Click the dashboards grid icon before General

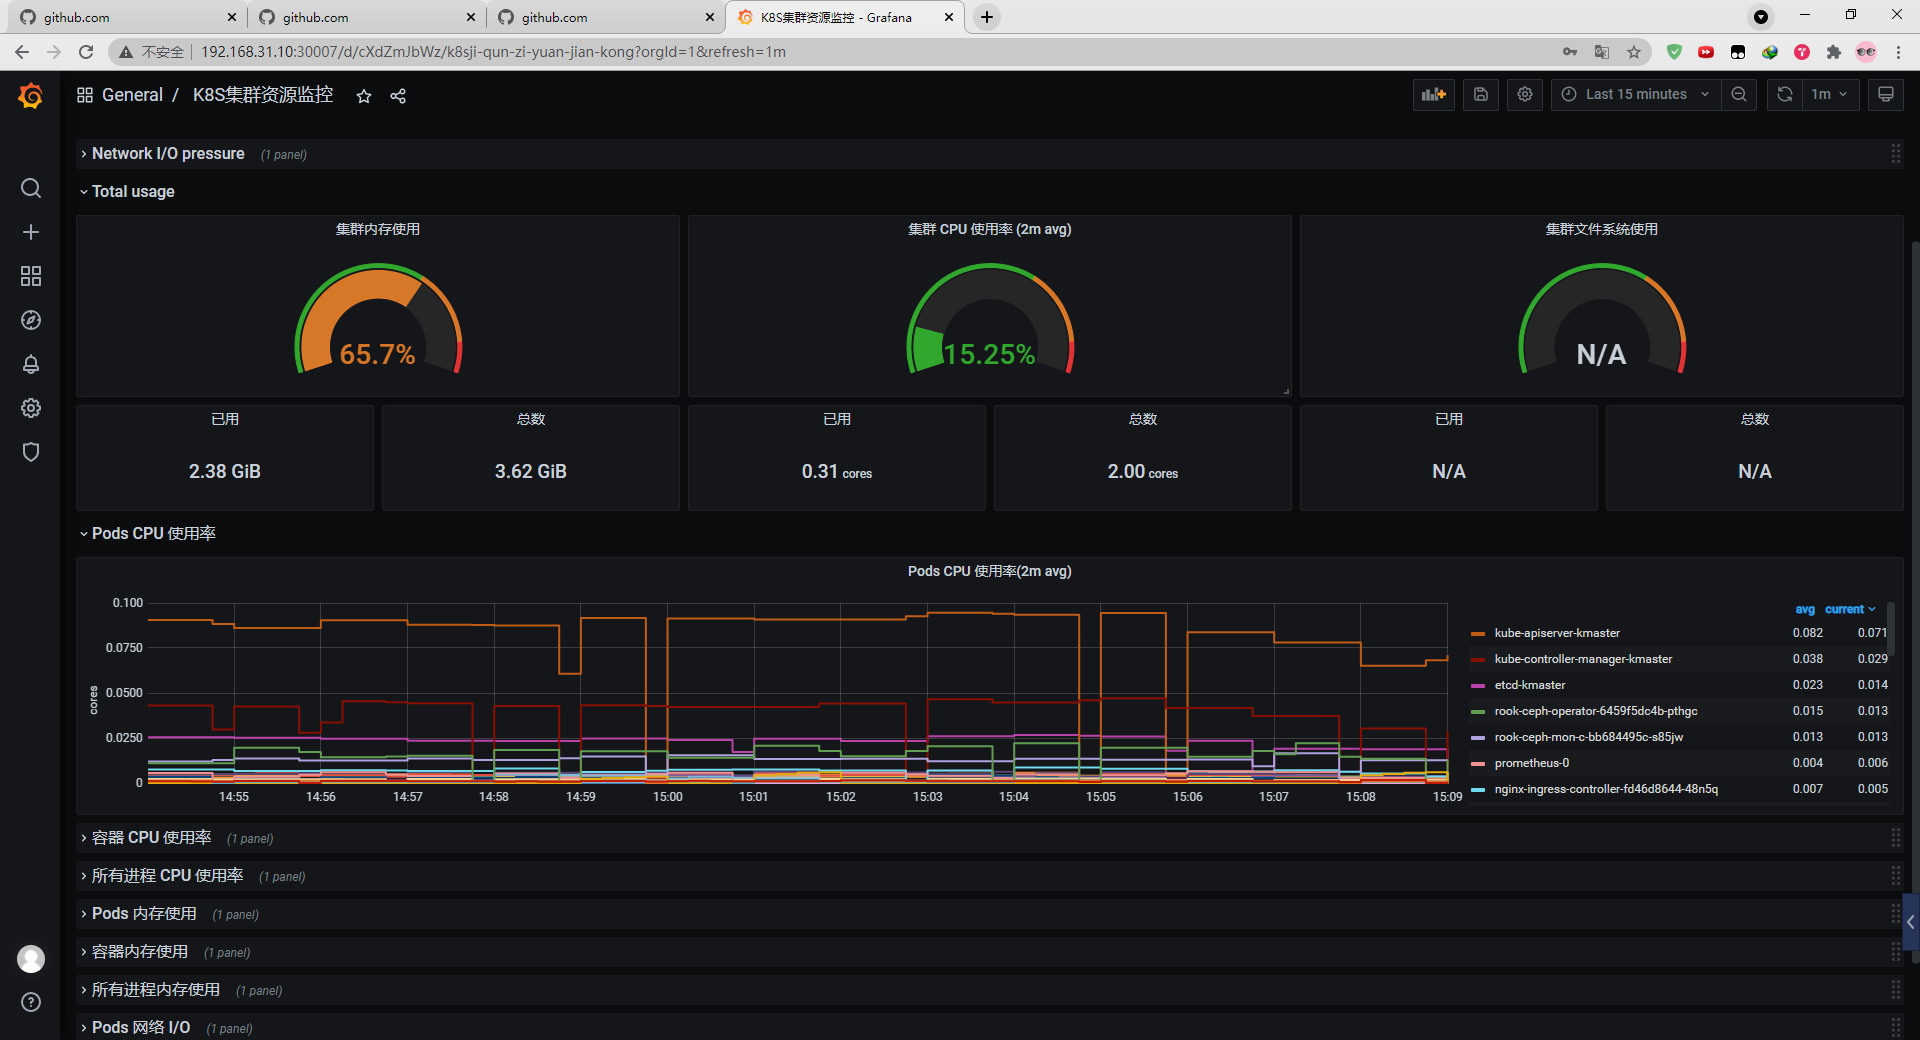85,95
